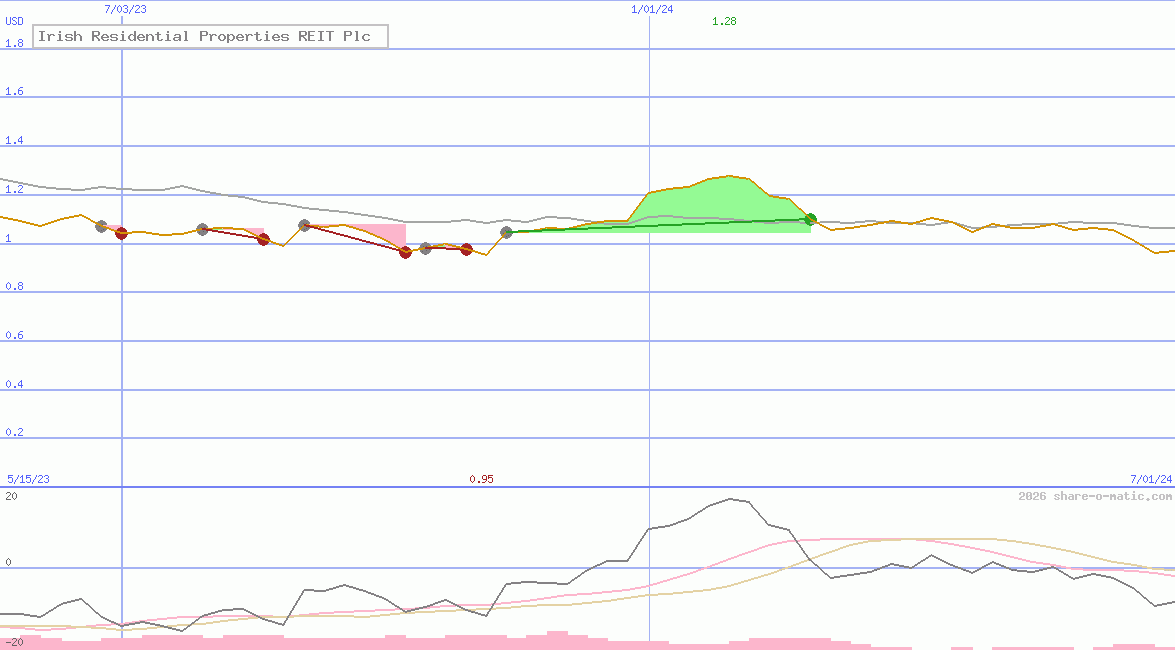Click the 0.2 price axis label
1175x650 pixels.
(x=14, y=433)
